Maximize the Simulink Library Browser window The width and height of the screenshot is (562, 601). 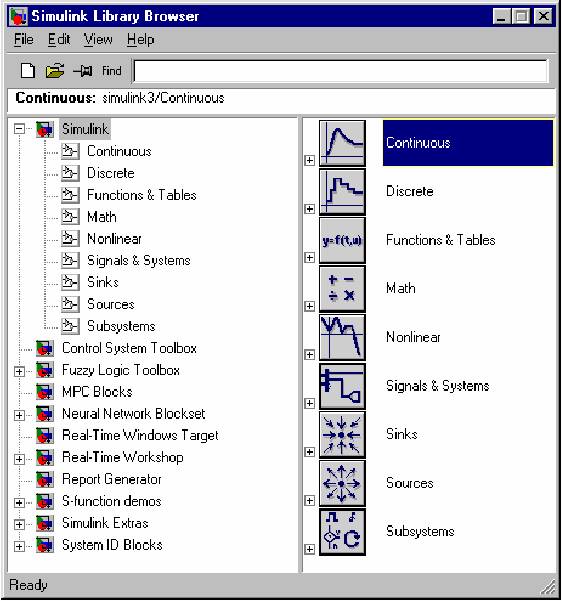[521, 16]
